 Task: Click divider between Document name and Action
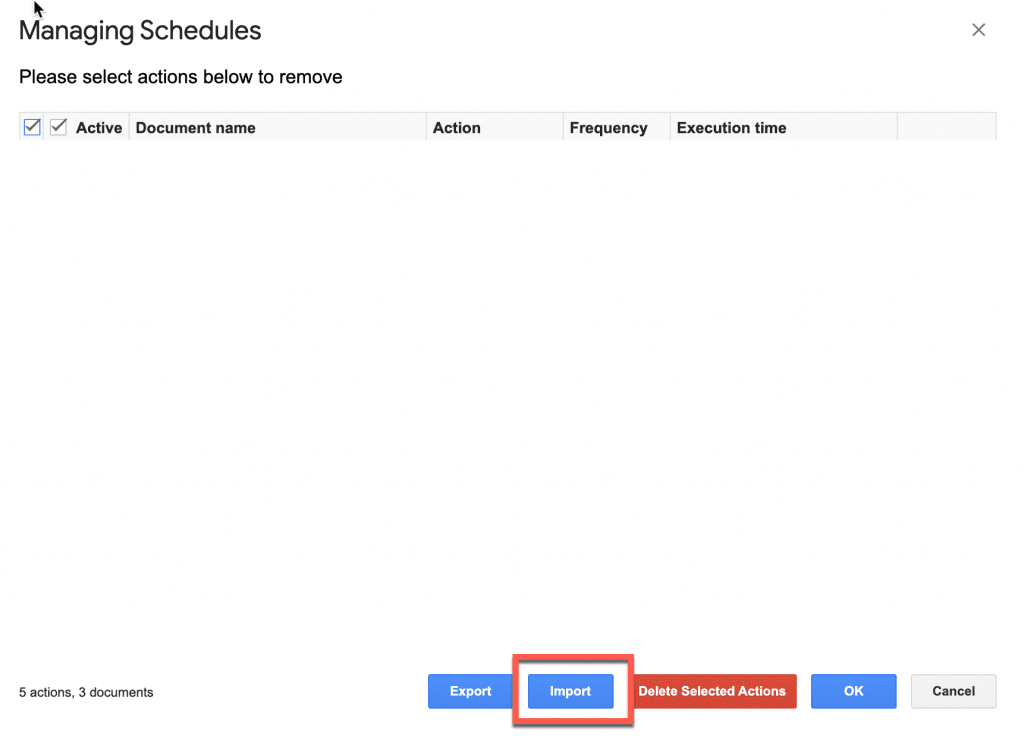tap(426, 127)
